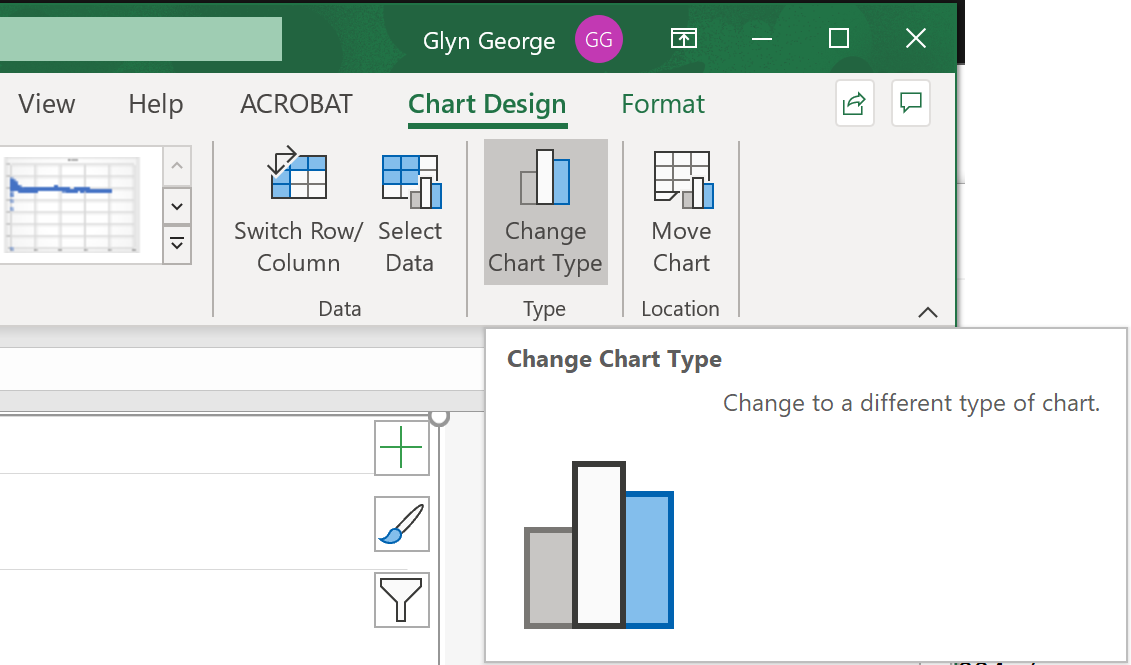Open Select Data dialog
Screen dimensions: 1131x665
[410, 212]
